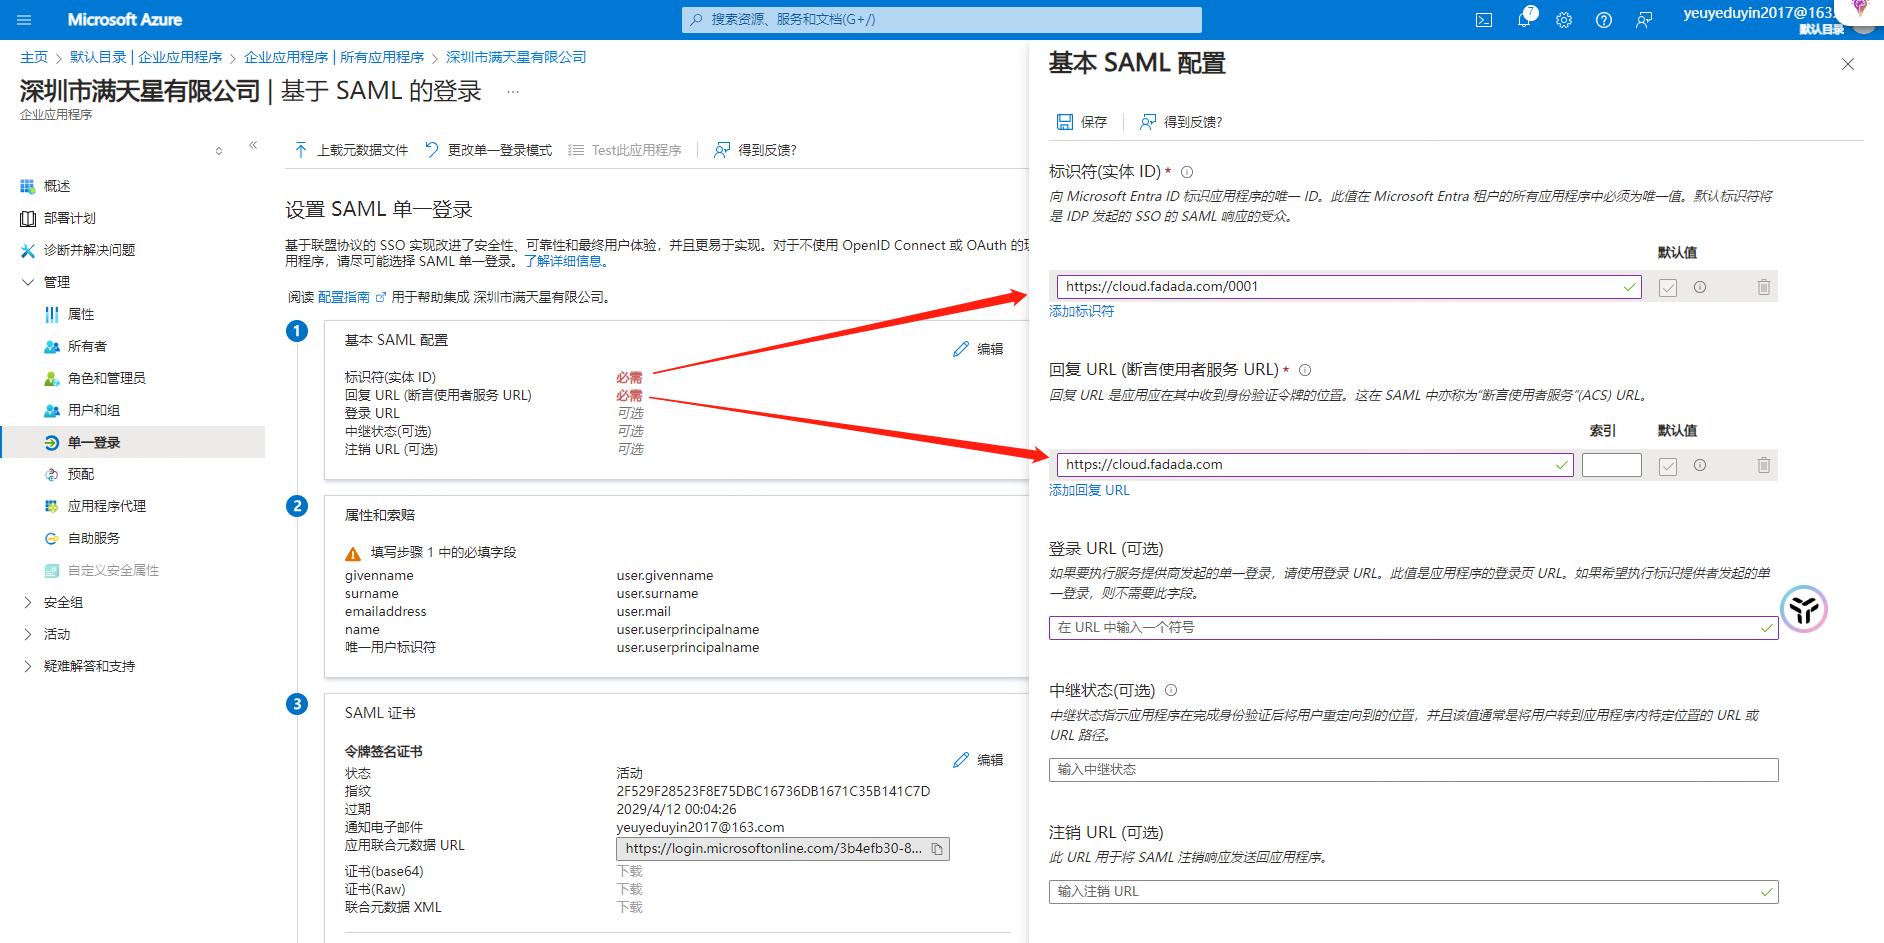Open the 了解详细信息 link
The image size is (1884, 943).
tap(566, 261)
